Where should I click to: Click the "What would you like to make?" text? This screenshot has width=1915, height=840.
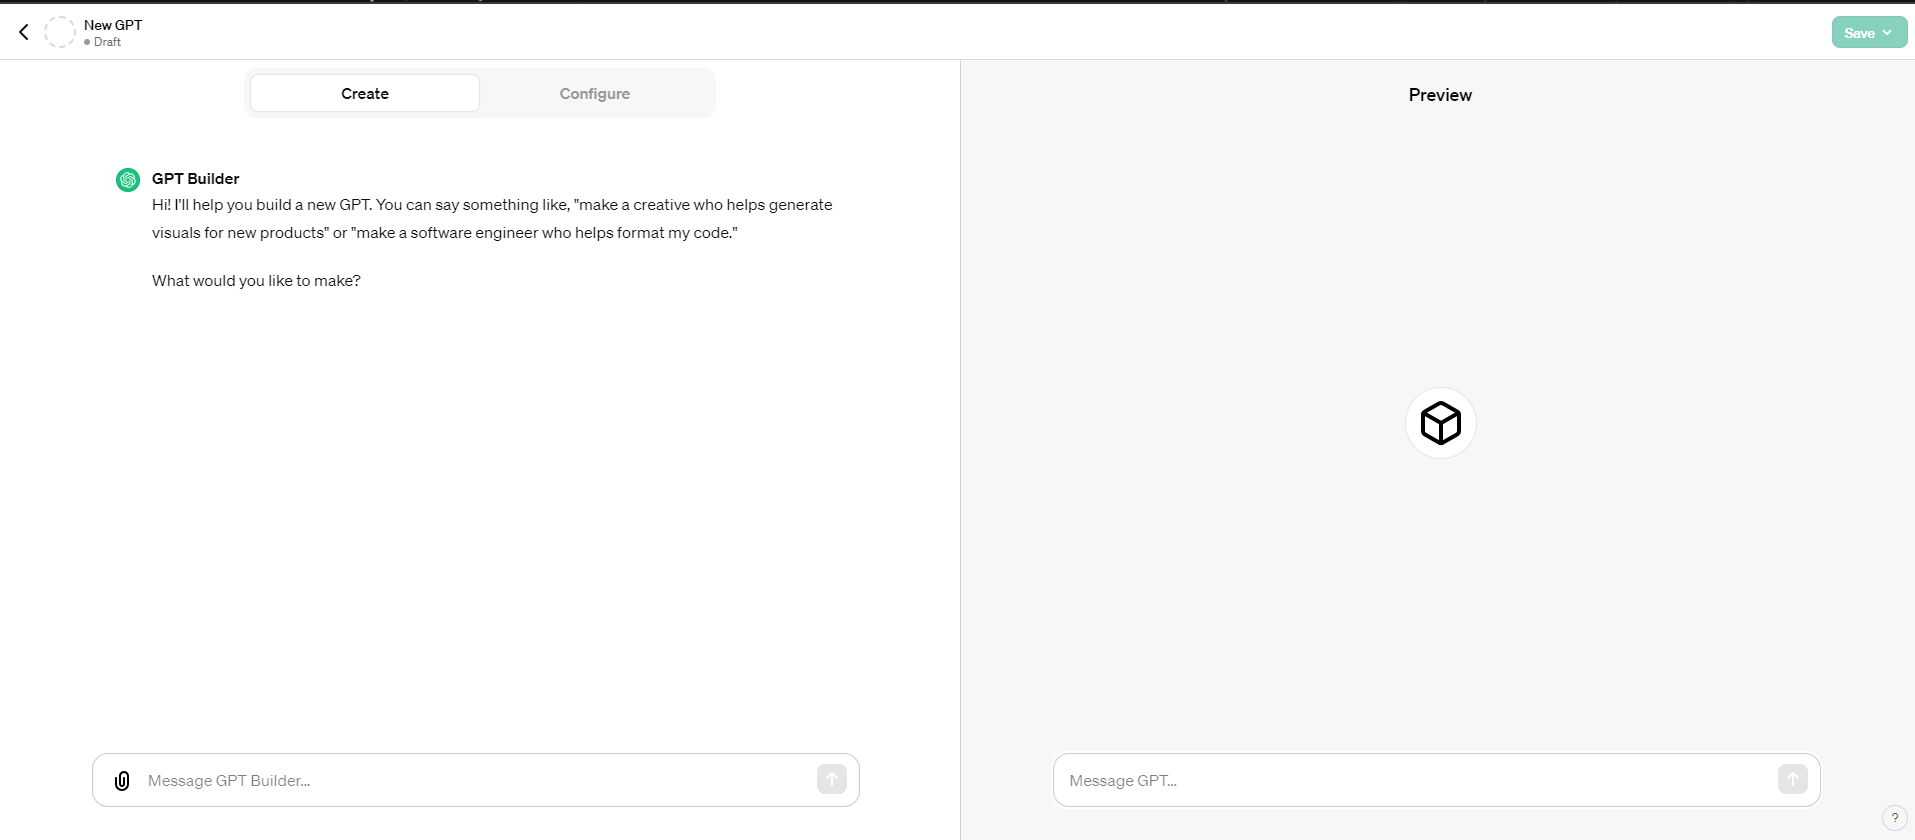(256, 281)
